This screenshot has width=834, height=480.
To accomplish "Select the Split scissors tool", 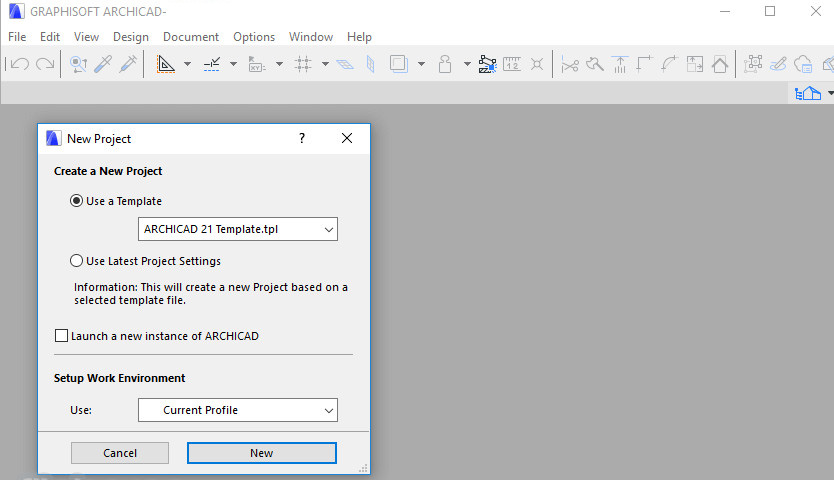I will click(570, 65).
